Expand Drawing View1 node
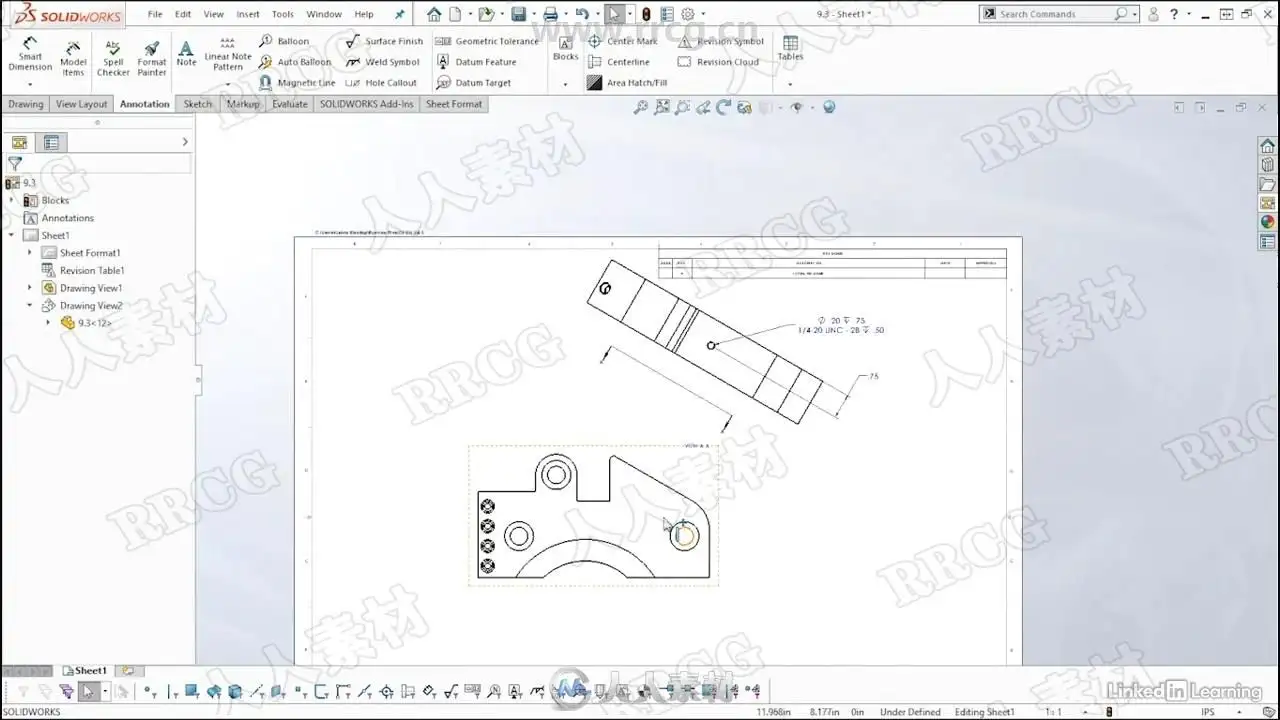1280x720 pixels. (30, 288)
